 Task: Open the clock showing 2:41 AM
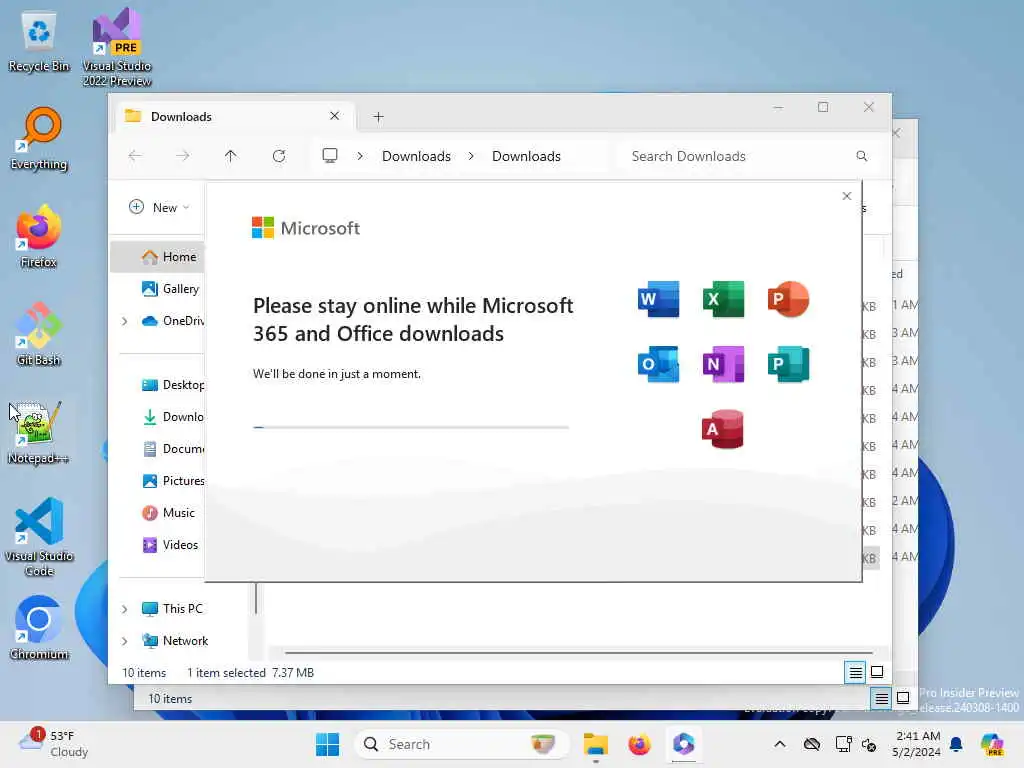click(x=916, y=744)
